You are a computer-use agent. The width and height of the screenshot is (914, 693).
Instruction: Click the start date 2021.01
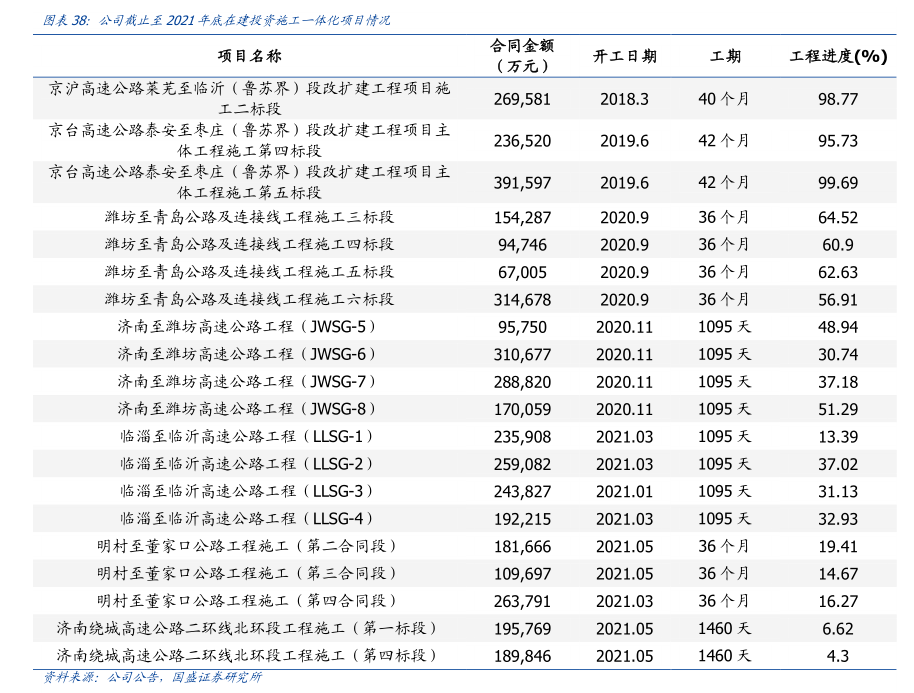624,491
